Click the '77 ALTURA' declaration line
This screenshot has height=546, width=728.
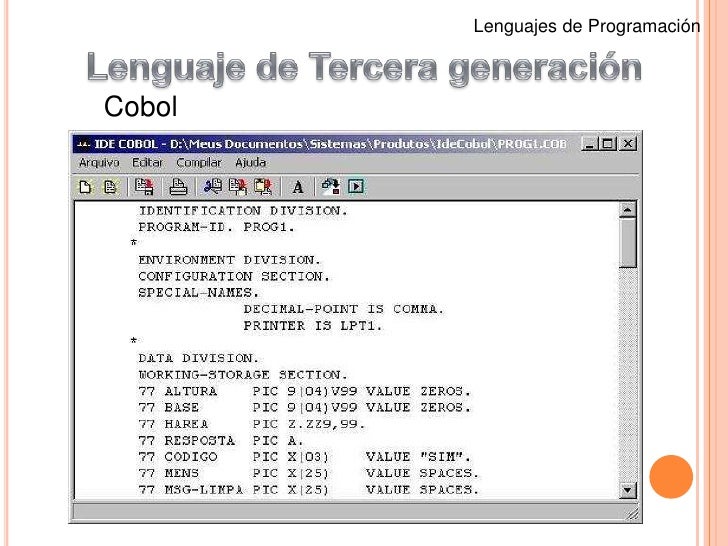tap(305, 391)
